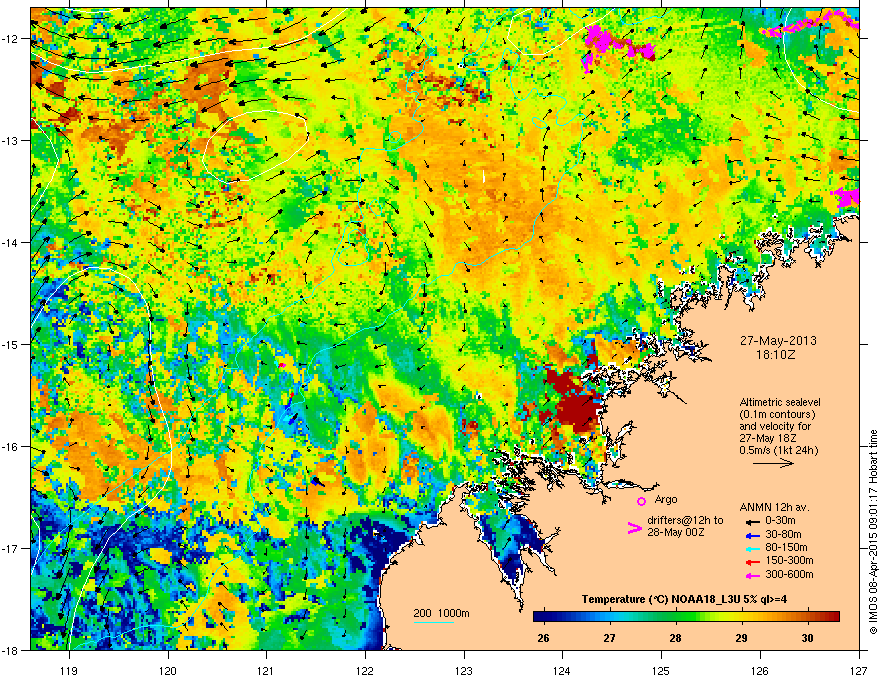Screen dimensions: 880x680
Task: Click the '300-600m' depth label
Action: click(x=789, y=574)
